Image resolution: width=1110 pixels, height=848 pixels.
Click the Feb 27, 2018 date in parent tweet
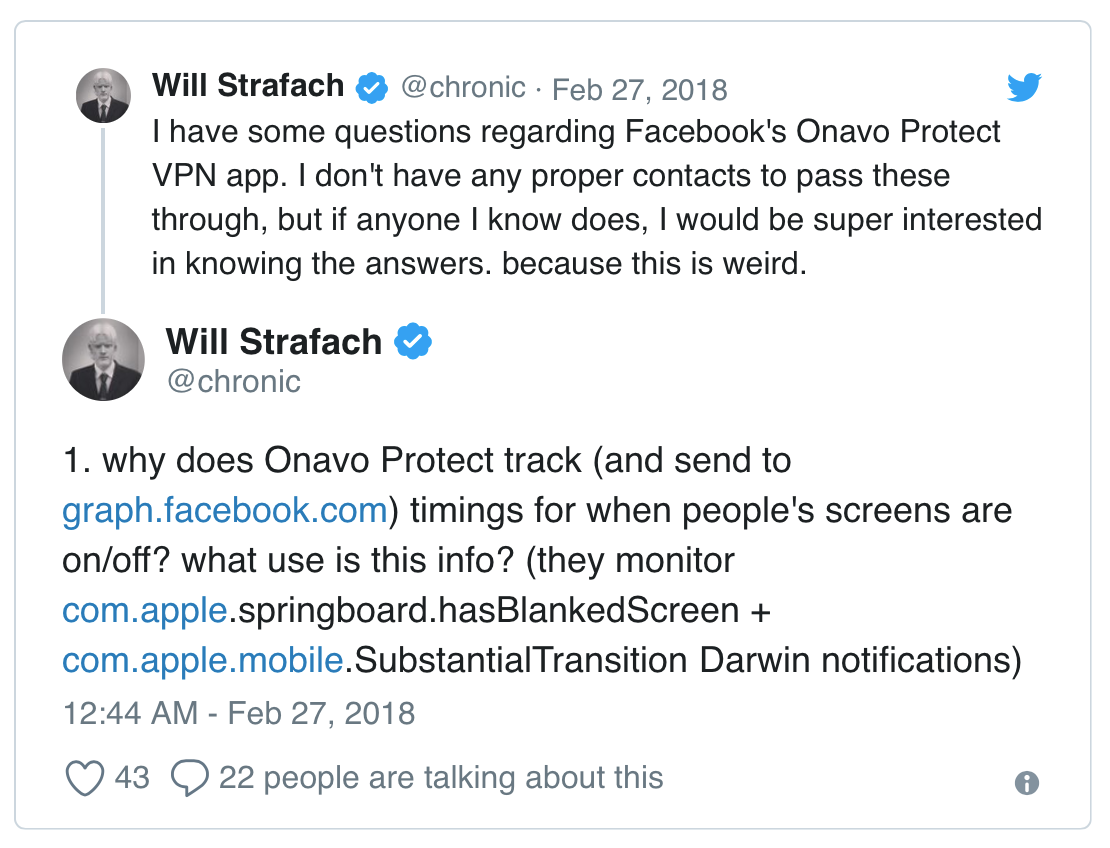640,89
